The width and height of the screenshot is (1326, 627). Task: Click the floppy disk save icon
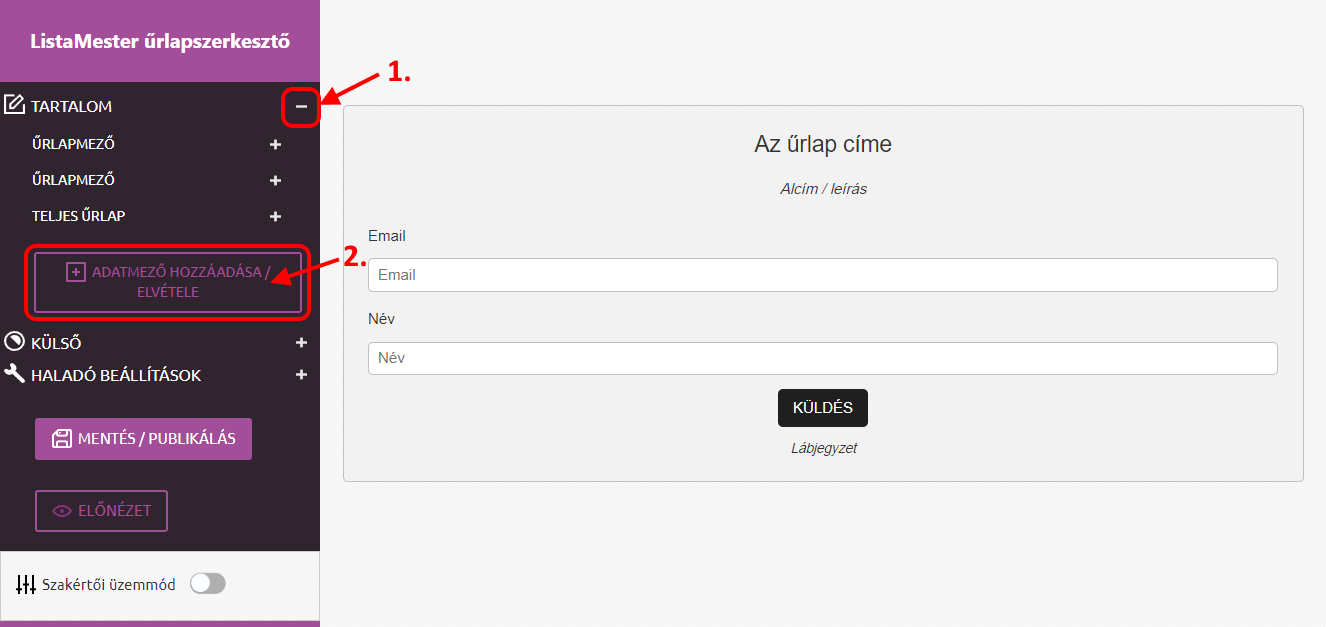point(62,438)
